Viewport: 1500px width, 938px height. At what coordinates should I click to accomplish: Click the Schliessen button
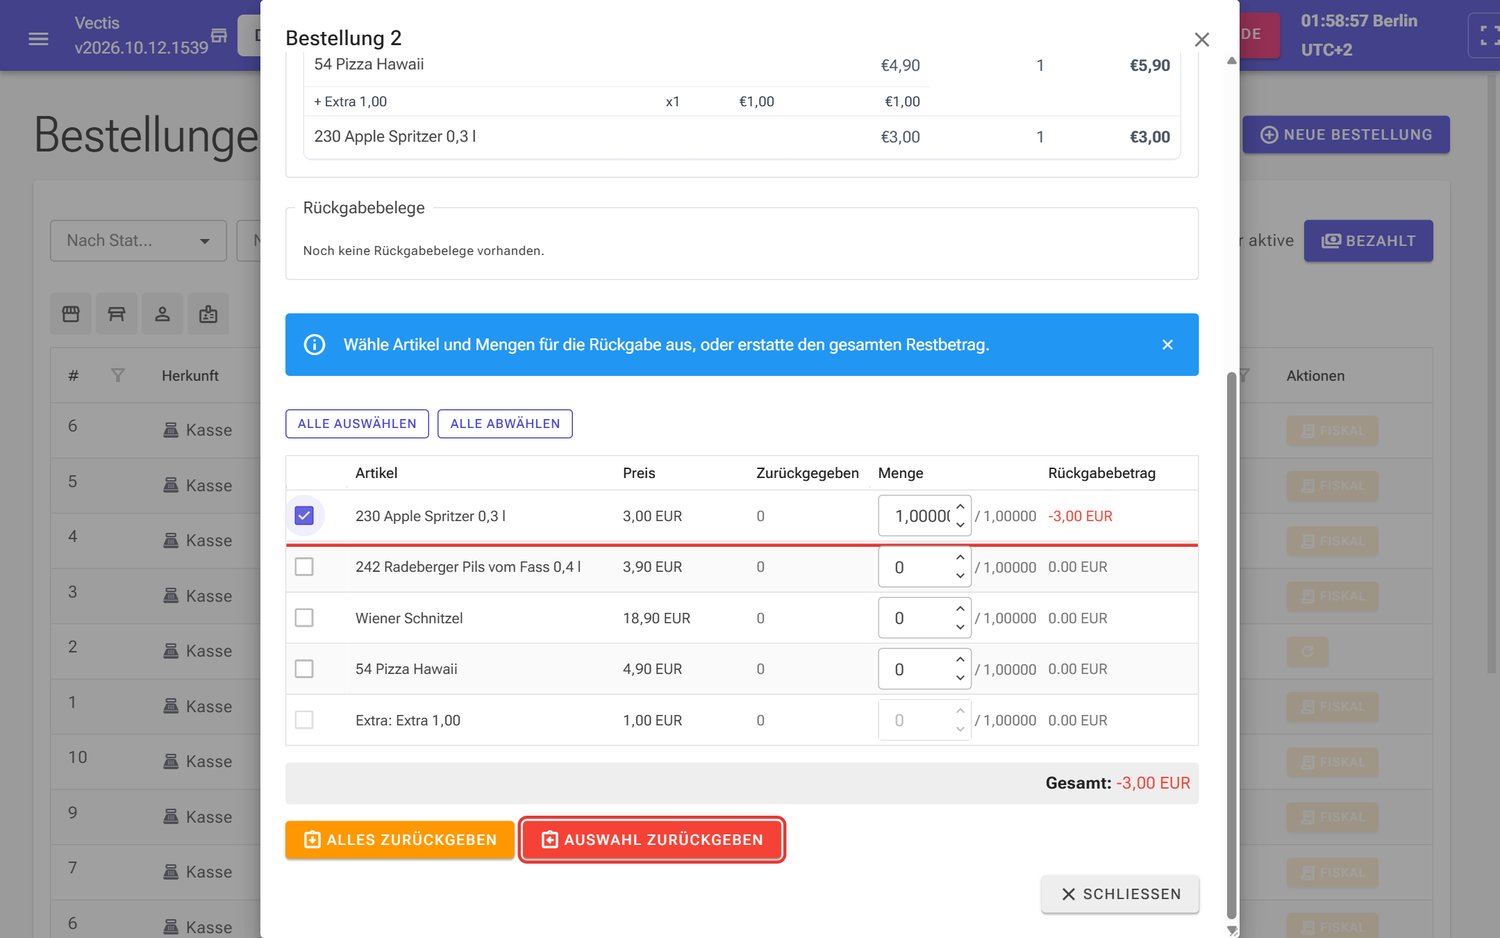click(x=1120, y=894)
